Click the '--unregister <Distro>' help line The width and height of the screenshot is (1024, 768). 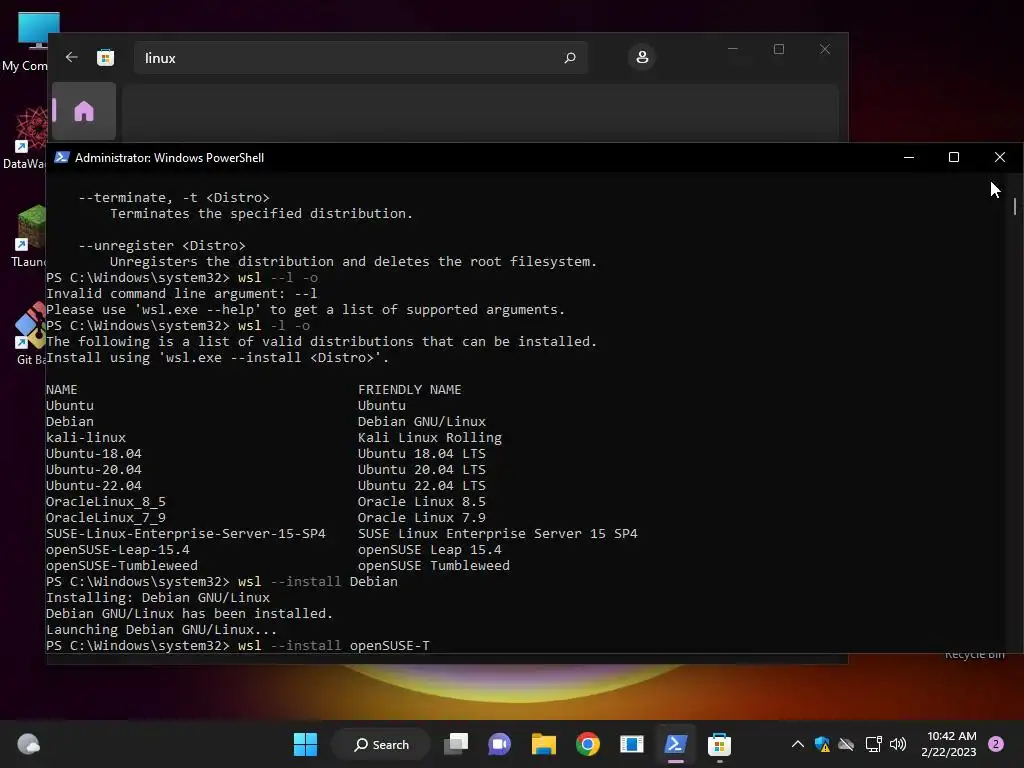point(162,246)
